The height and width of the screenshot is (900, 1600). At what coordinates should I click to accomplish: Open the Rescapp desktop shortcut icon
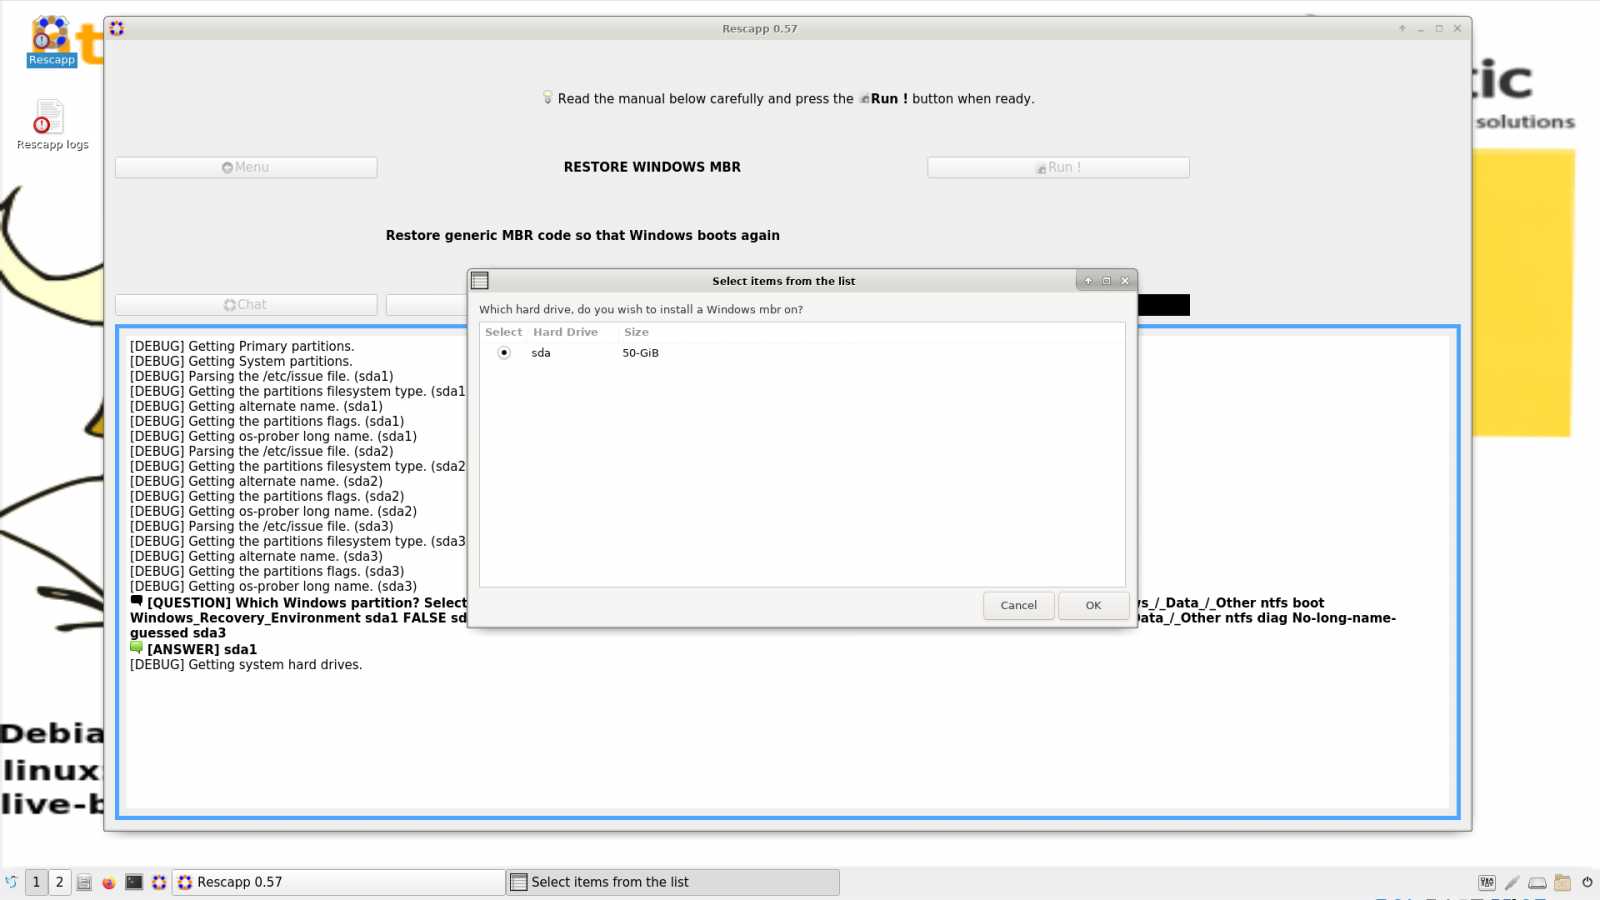(51, 41)
